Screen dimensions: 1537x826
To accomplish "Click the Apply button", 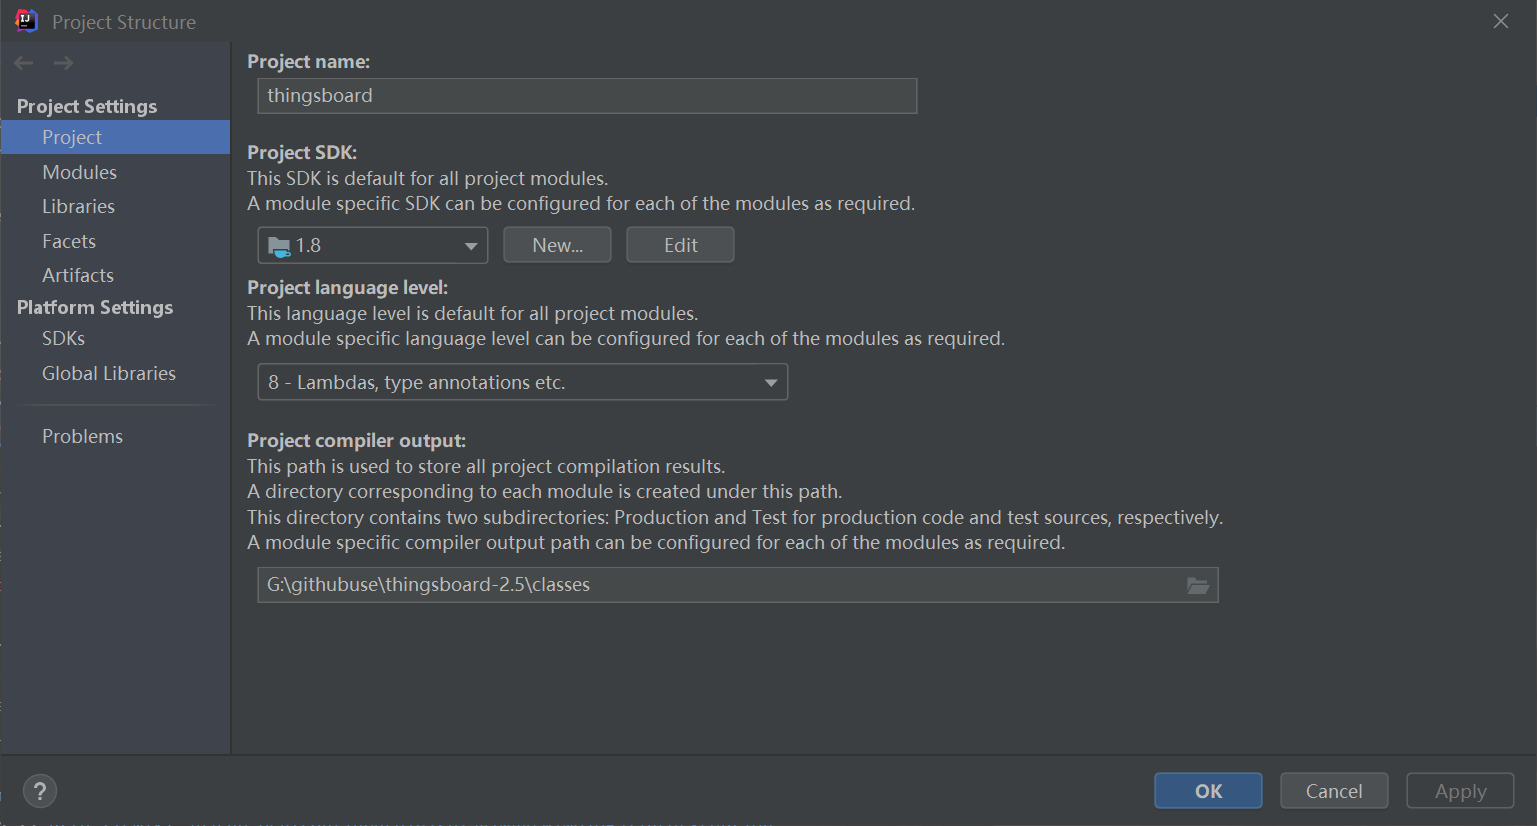I will [x=1460, y=791].
